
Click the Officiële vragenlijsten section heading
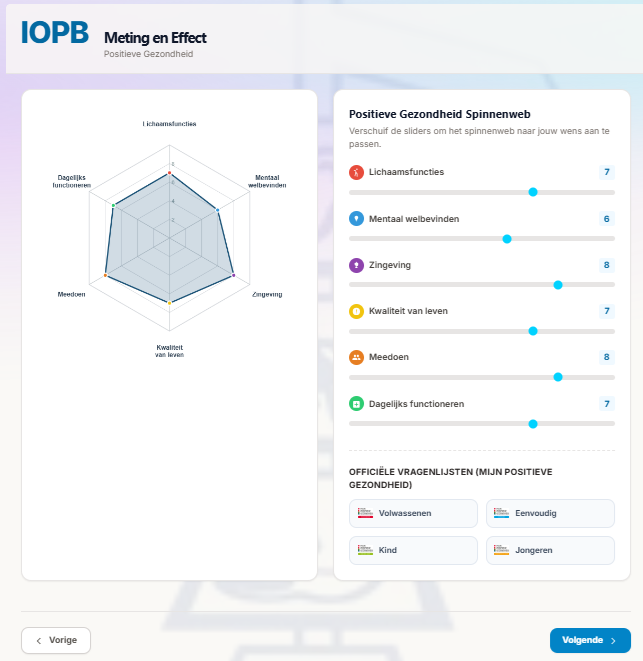[x=450, y=478]
